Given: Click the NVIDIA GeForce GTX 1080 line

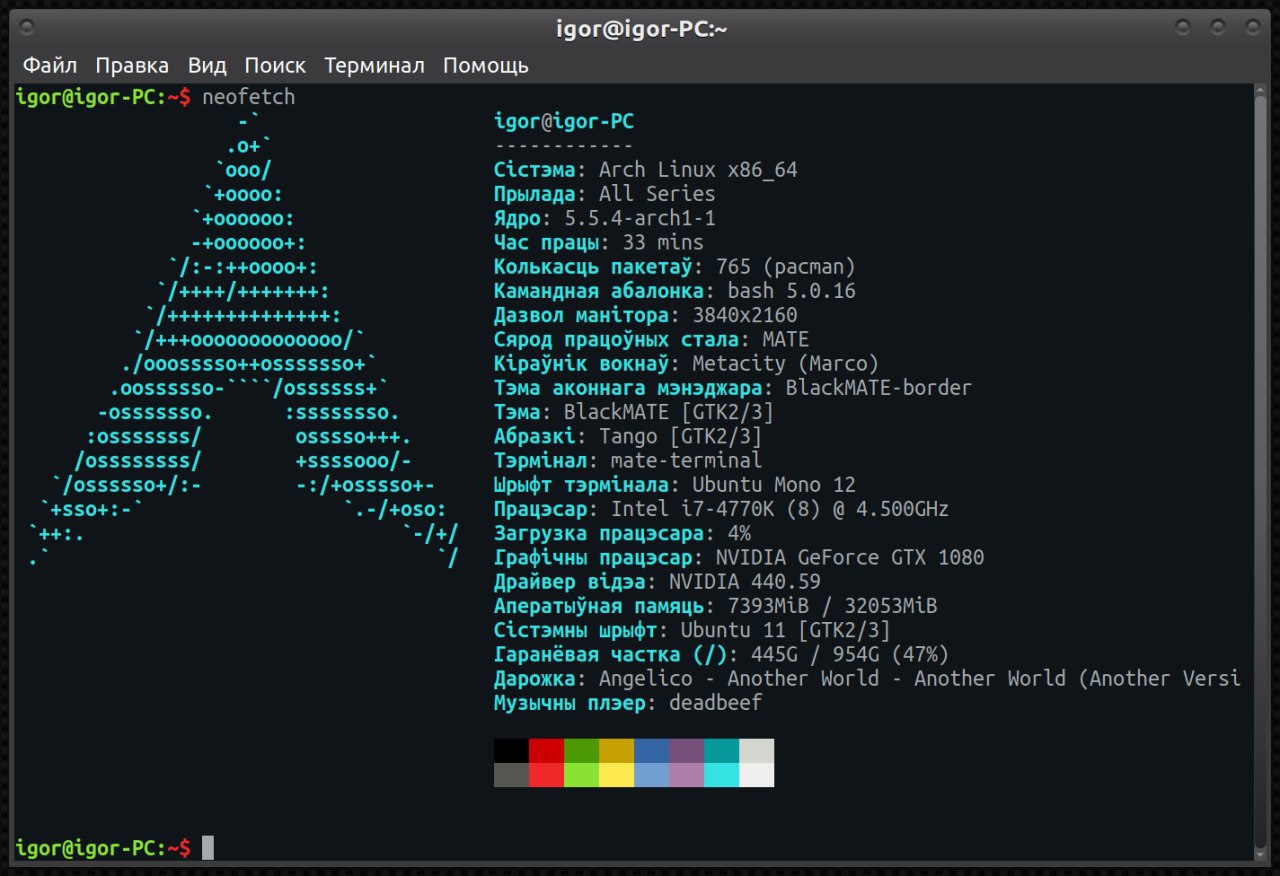Looking at the screenshot, I should pyautogui.click(x=739, y=557).
